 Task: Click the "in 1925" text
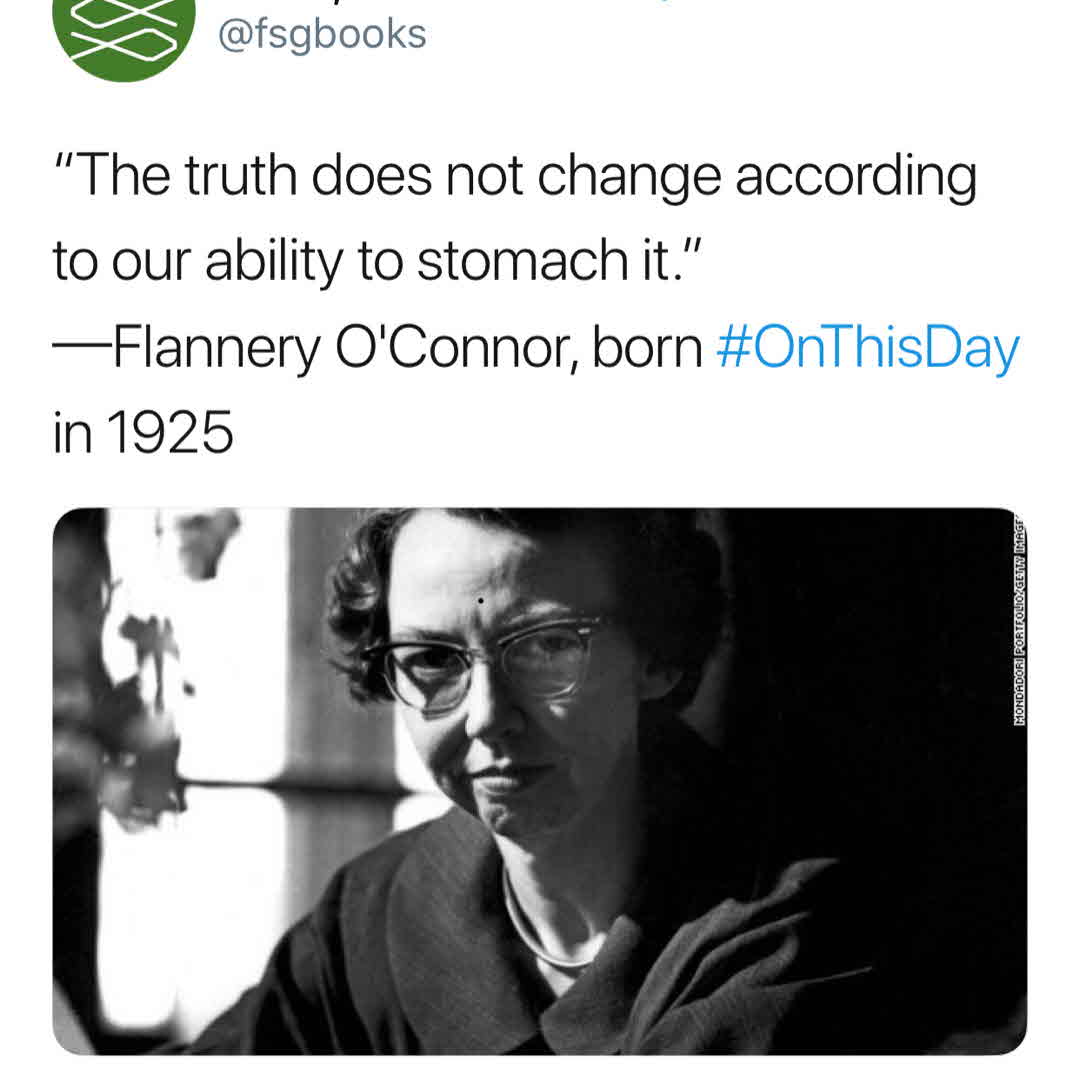tap(143, 433)
